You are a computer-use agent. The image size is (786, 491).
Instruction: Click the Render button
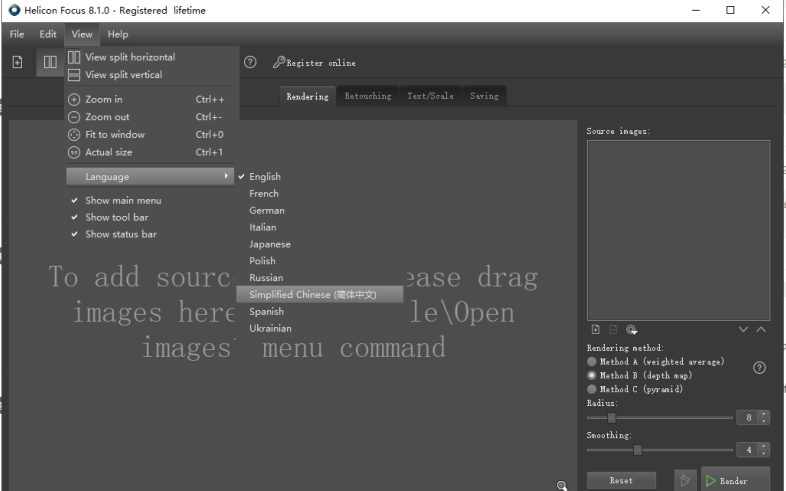735,480
